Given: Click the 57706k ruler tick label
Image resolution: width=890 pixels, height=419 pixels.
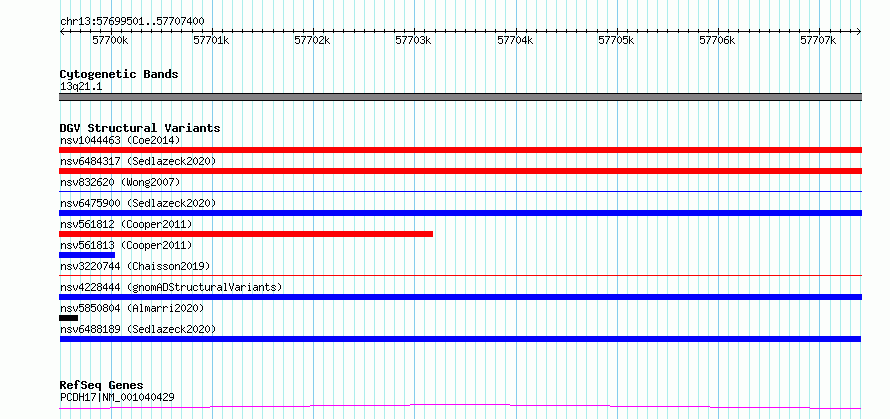Looking at the screenshot, I should [x=717, y=41].
